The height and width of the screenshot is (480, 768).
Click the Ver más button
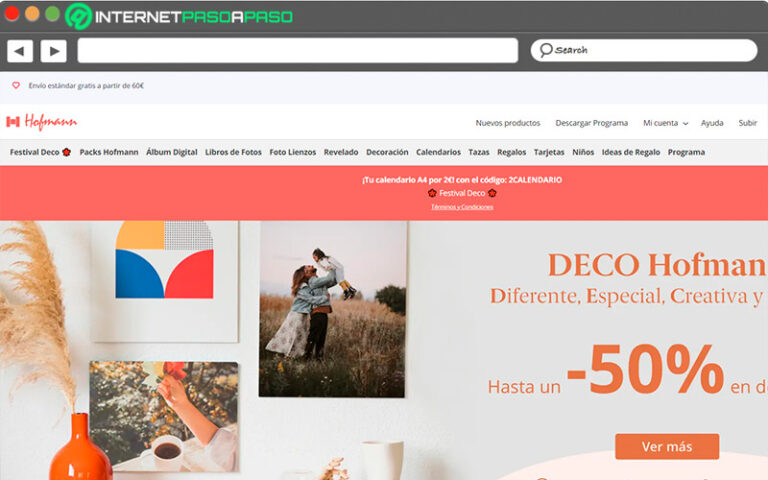667,447
